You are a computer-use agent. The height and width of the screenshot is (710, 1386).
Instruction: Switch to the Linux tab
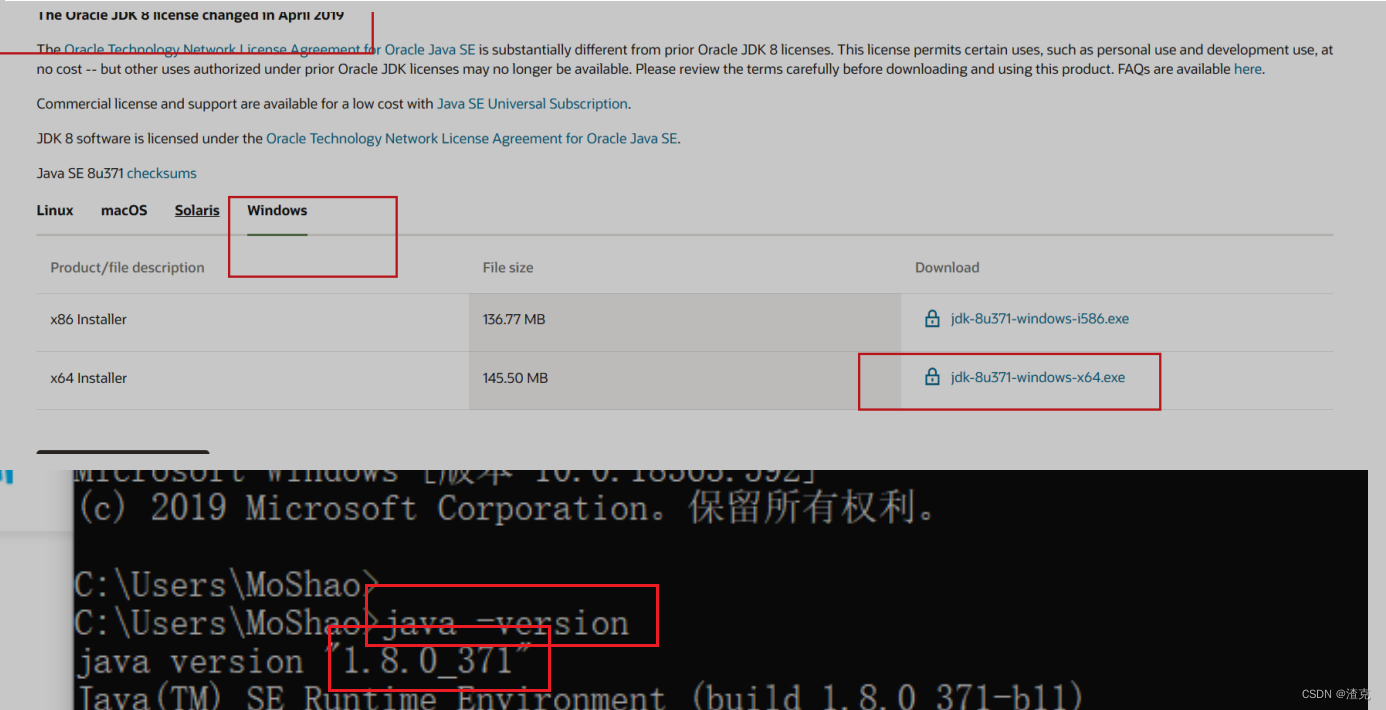pos(54,210)
